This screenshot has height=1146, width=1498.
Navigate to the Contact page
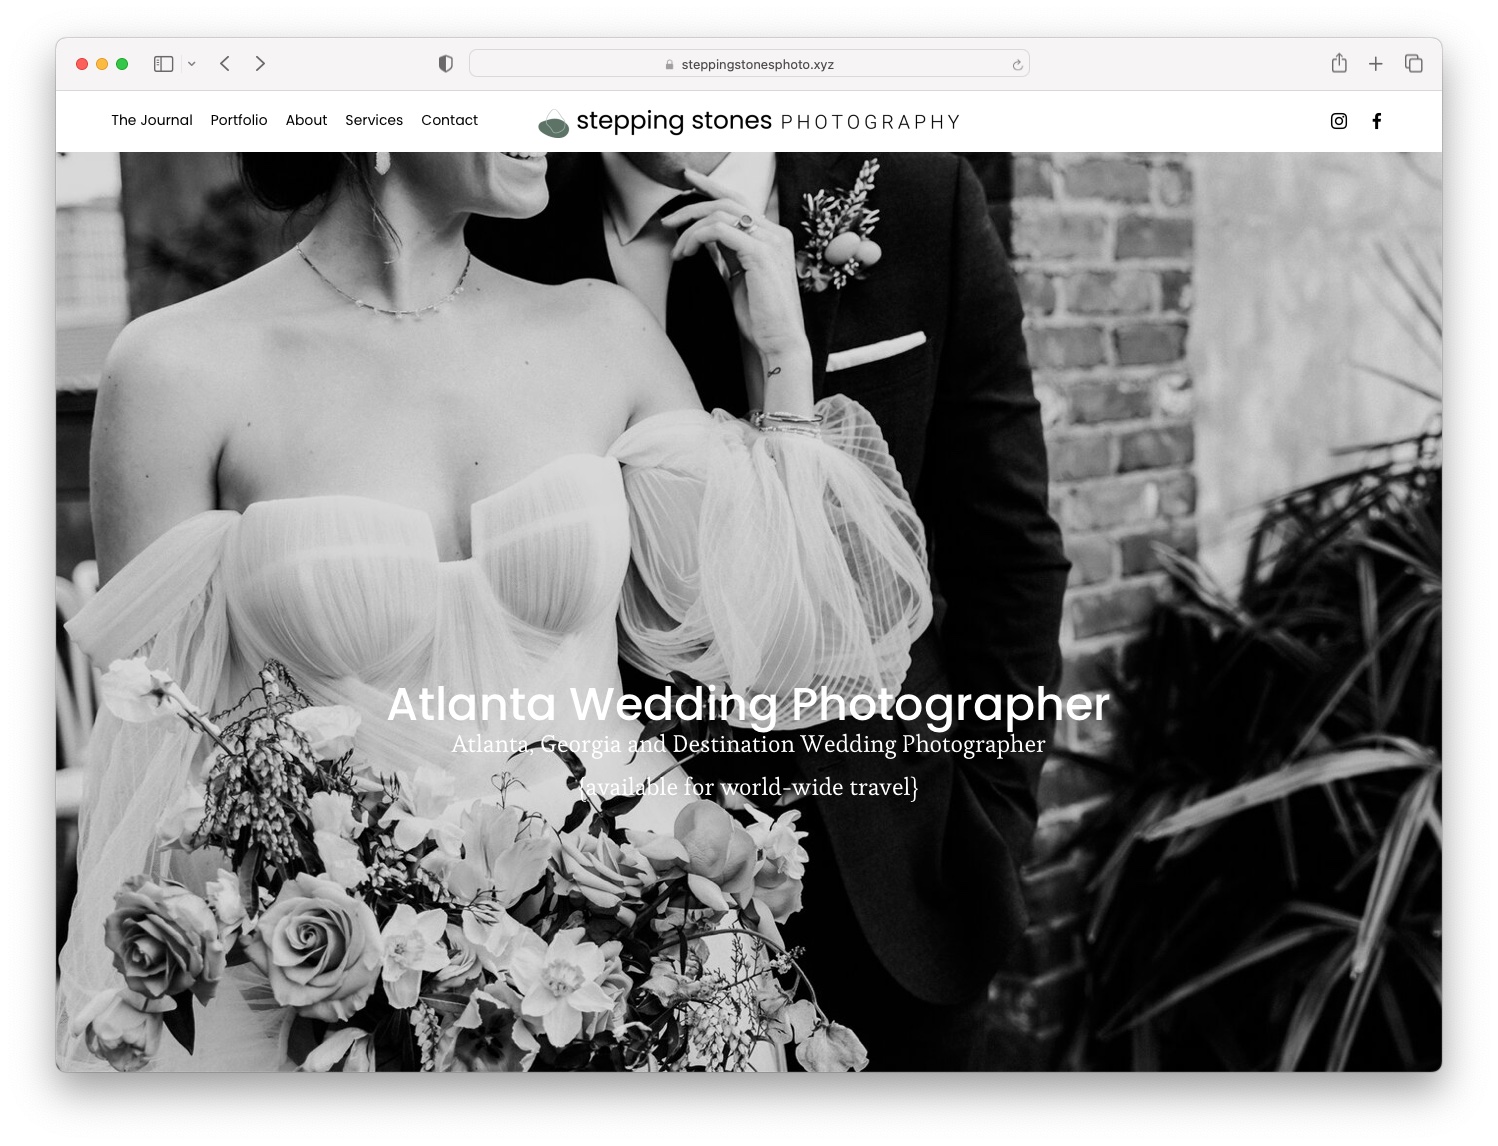449,120
